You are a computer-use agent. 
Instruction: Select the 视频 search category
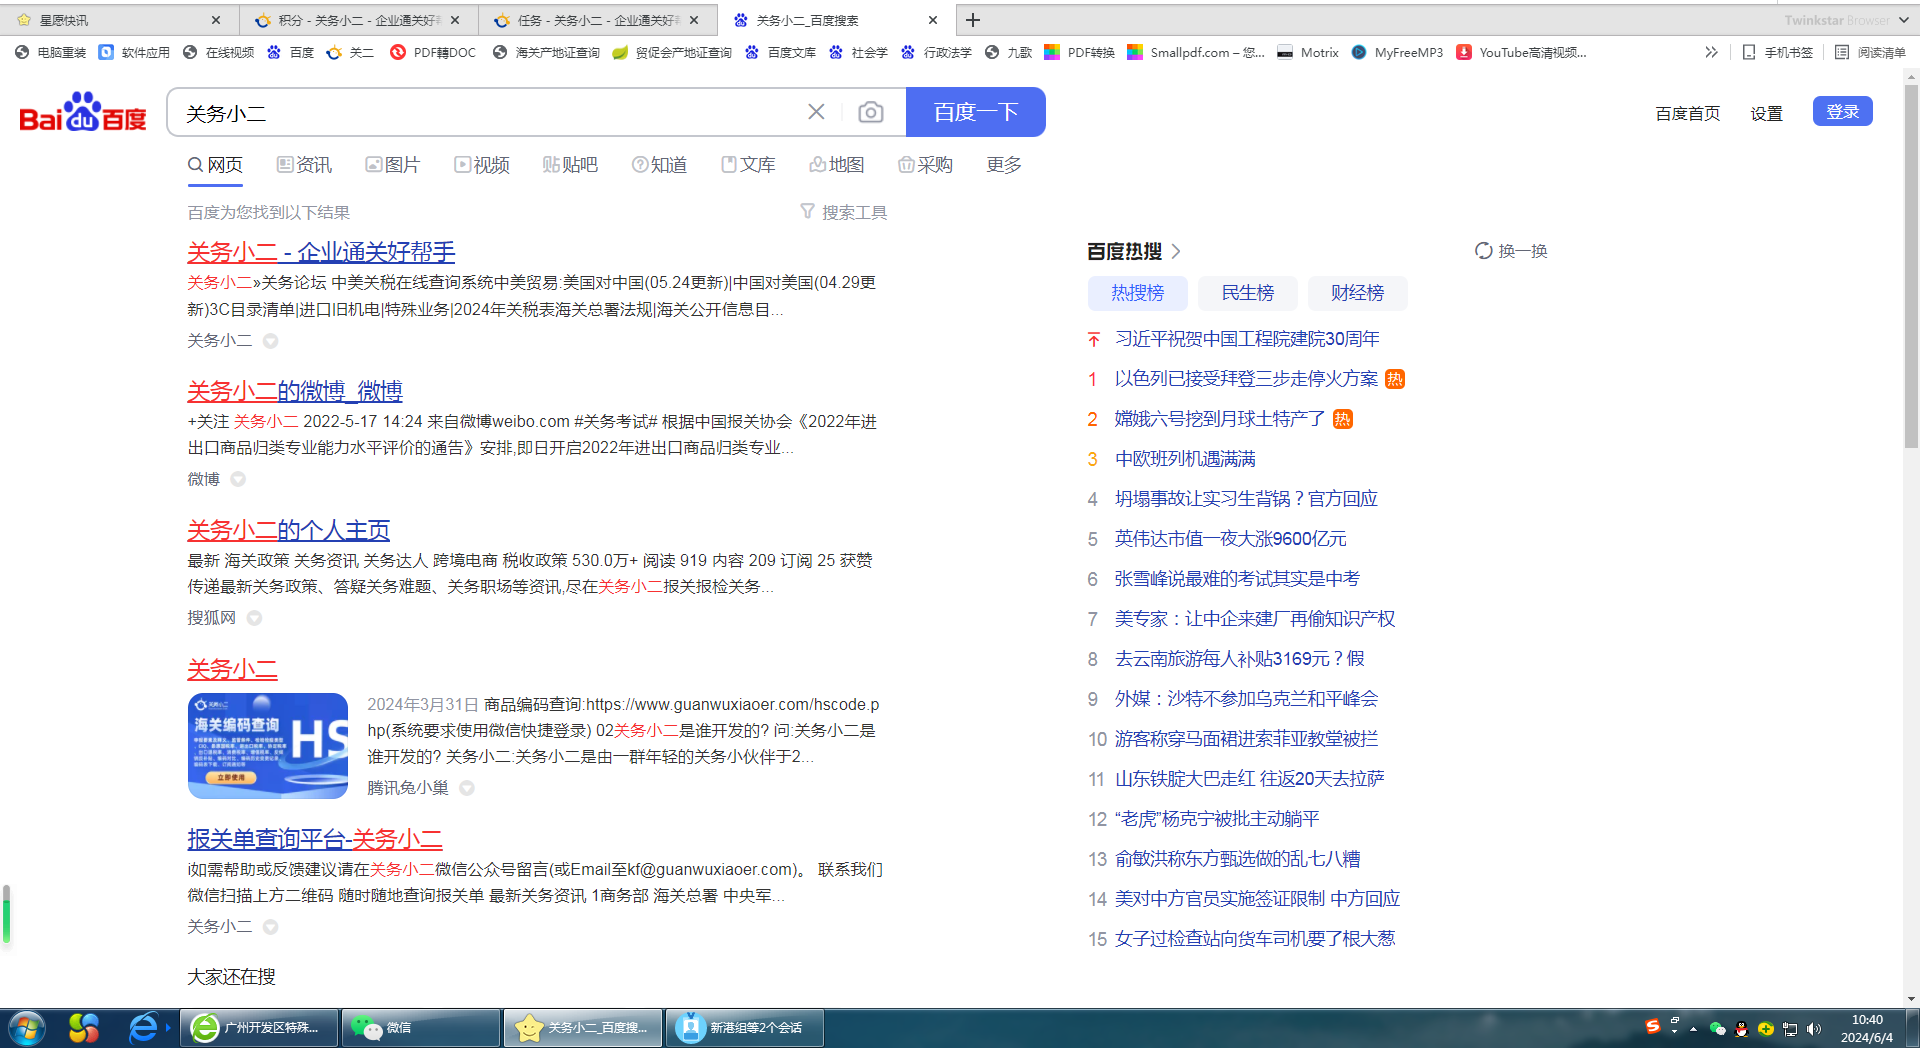click(481, 165)
